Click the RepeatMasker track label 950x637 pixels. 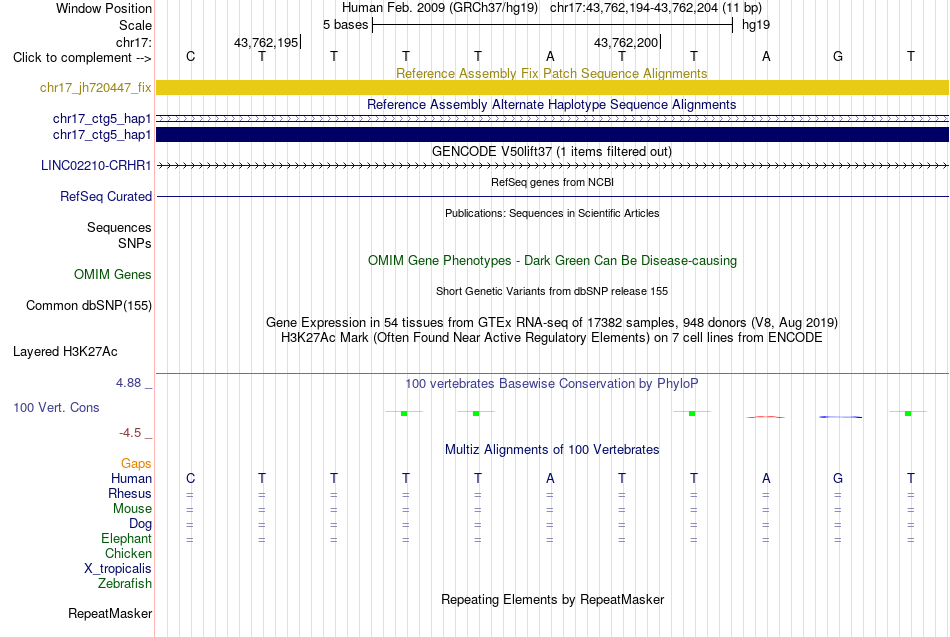pos(110,613)
